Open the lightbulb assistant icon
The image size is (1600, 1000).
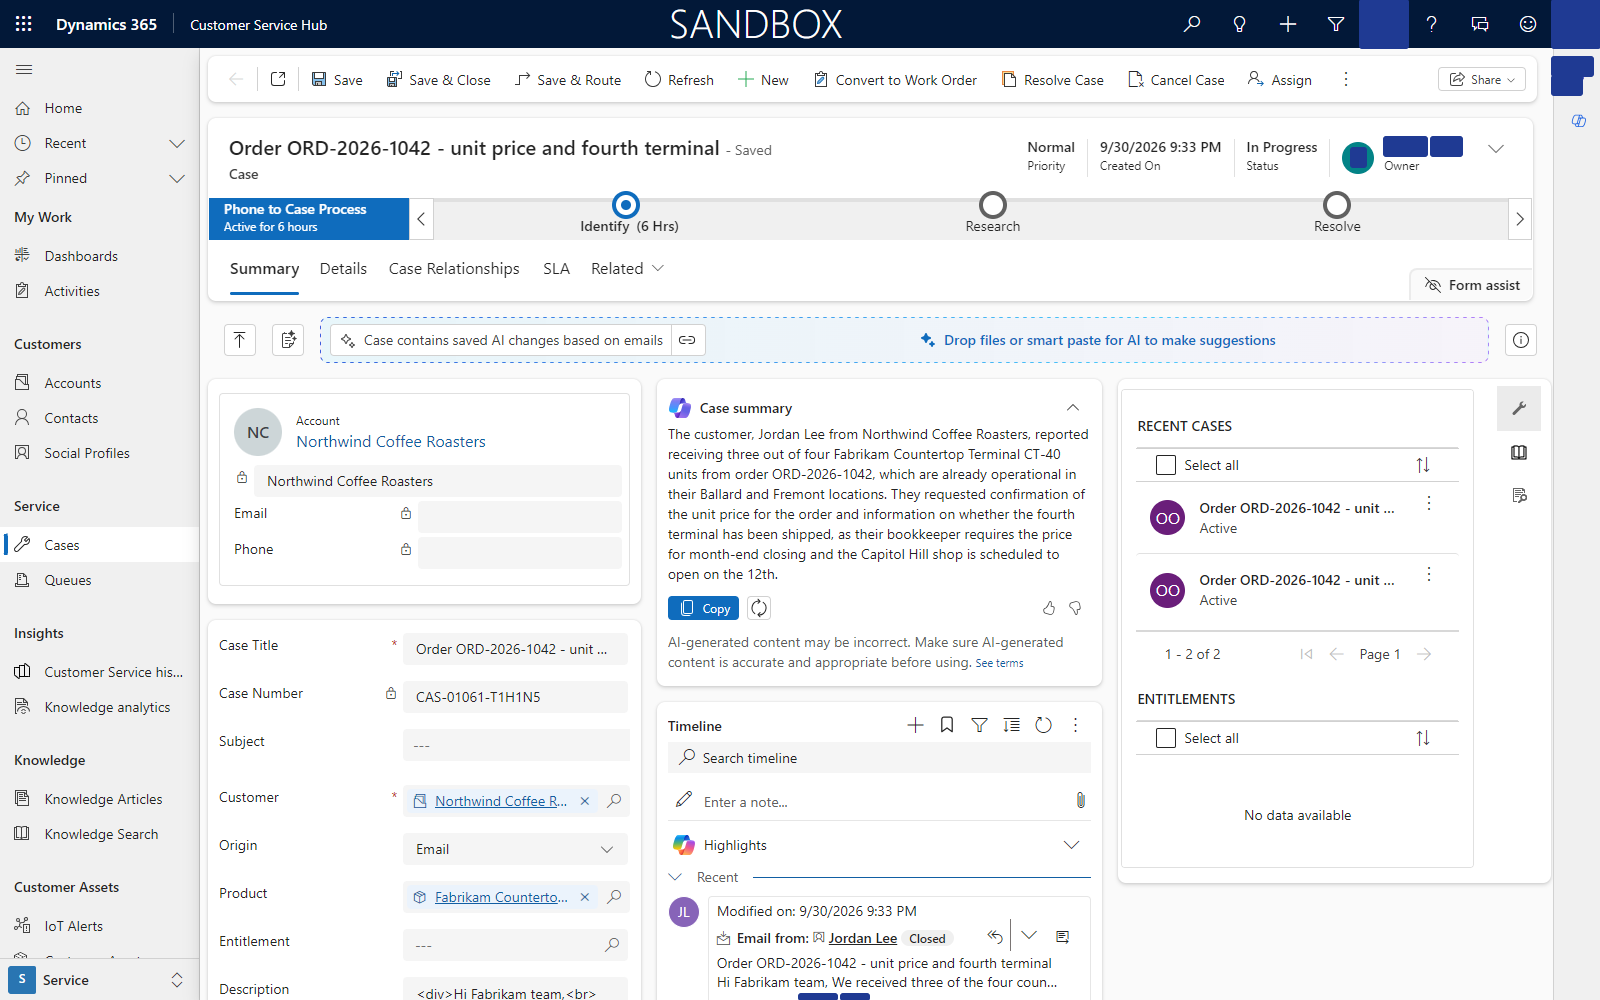tap(1240, 24)
